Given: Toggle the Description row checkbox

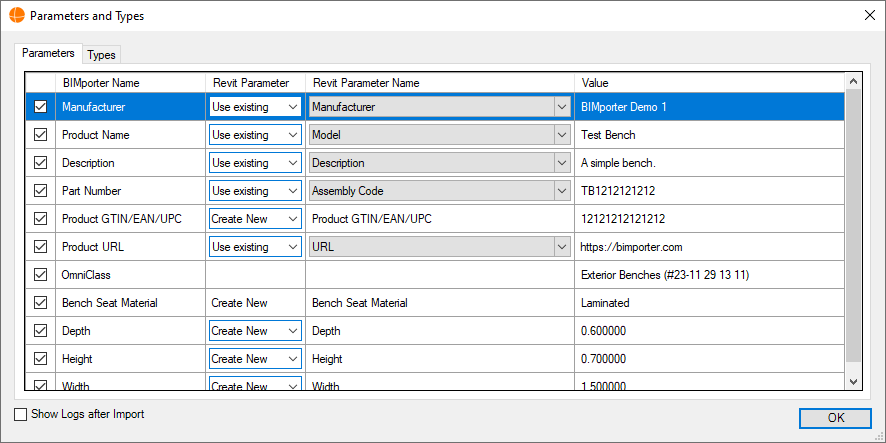Looking at the screenshot, I should click(41, 163).
